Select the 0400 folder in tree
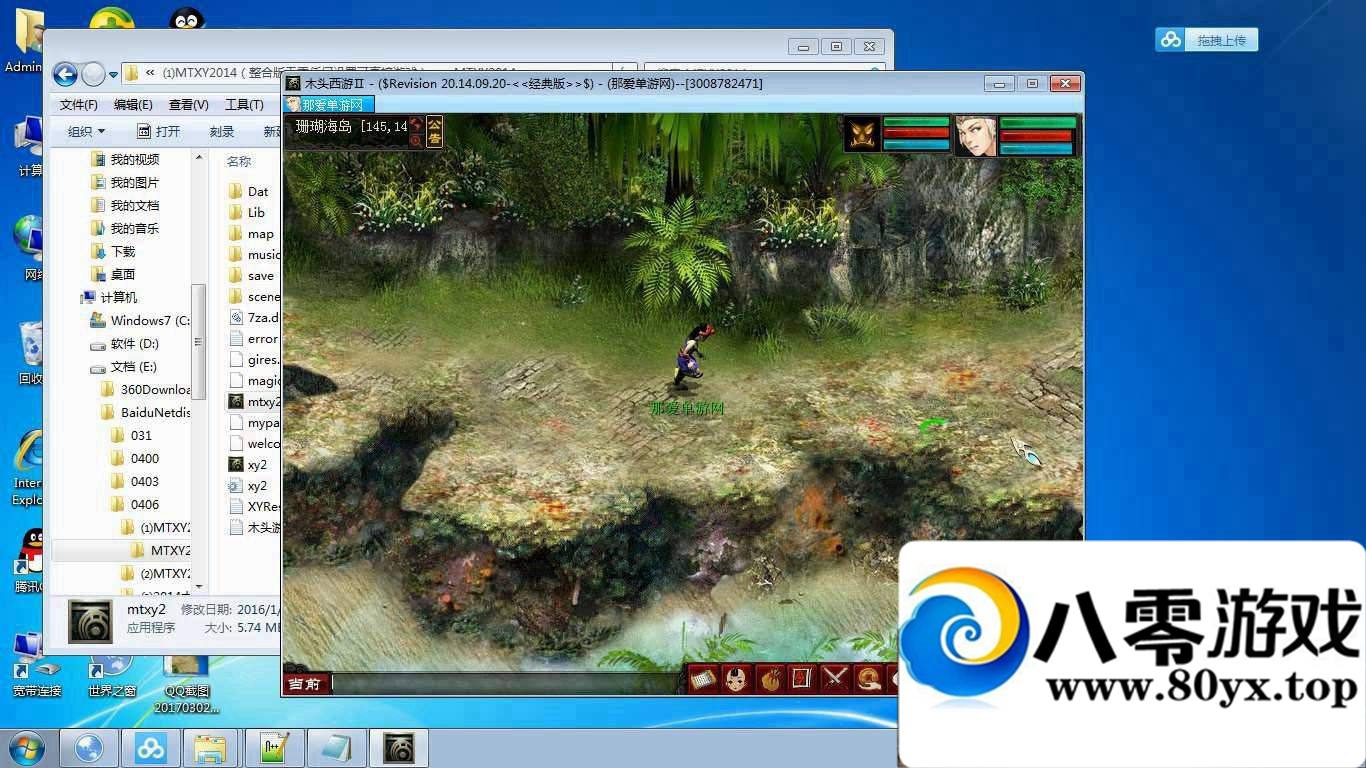 [x=134, y=458]
